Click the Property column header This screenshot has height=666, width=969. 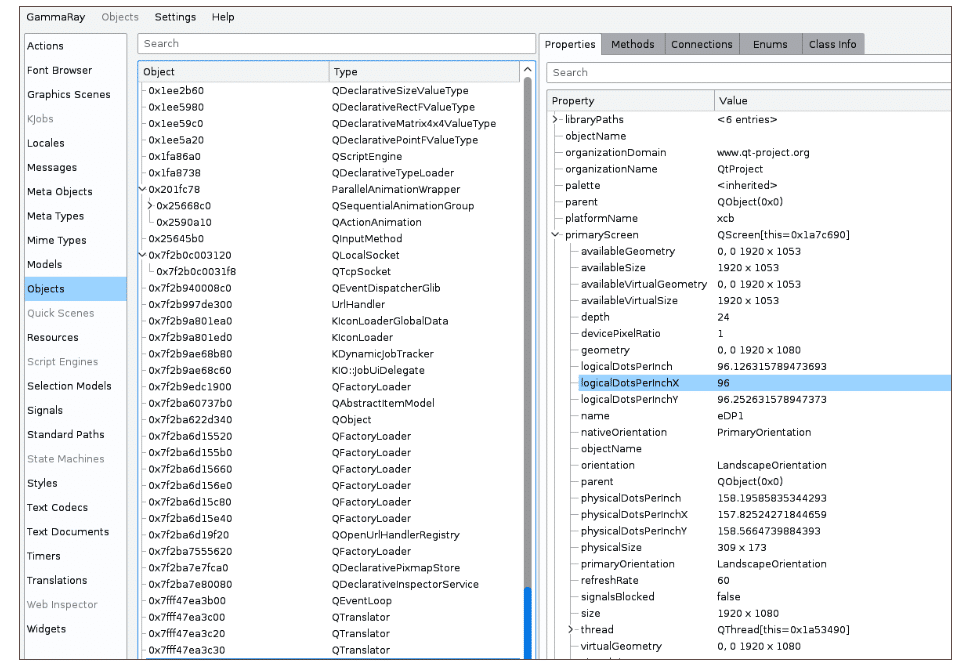(x=630, y=101)
